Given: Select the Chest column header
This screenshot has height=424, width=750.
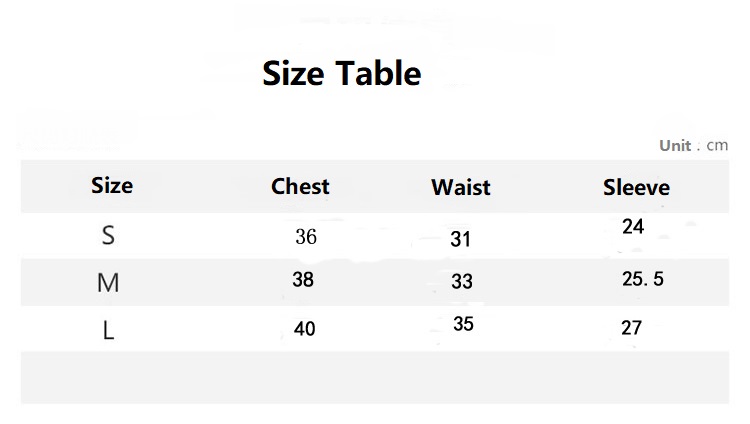Looking at the screenshot, I should 300,186.
